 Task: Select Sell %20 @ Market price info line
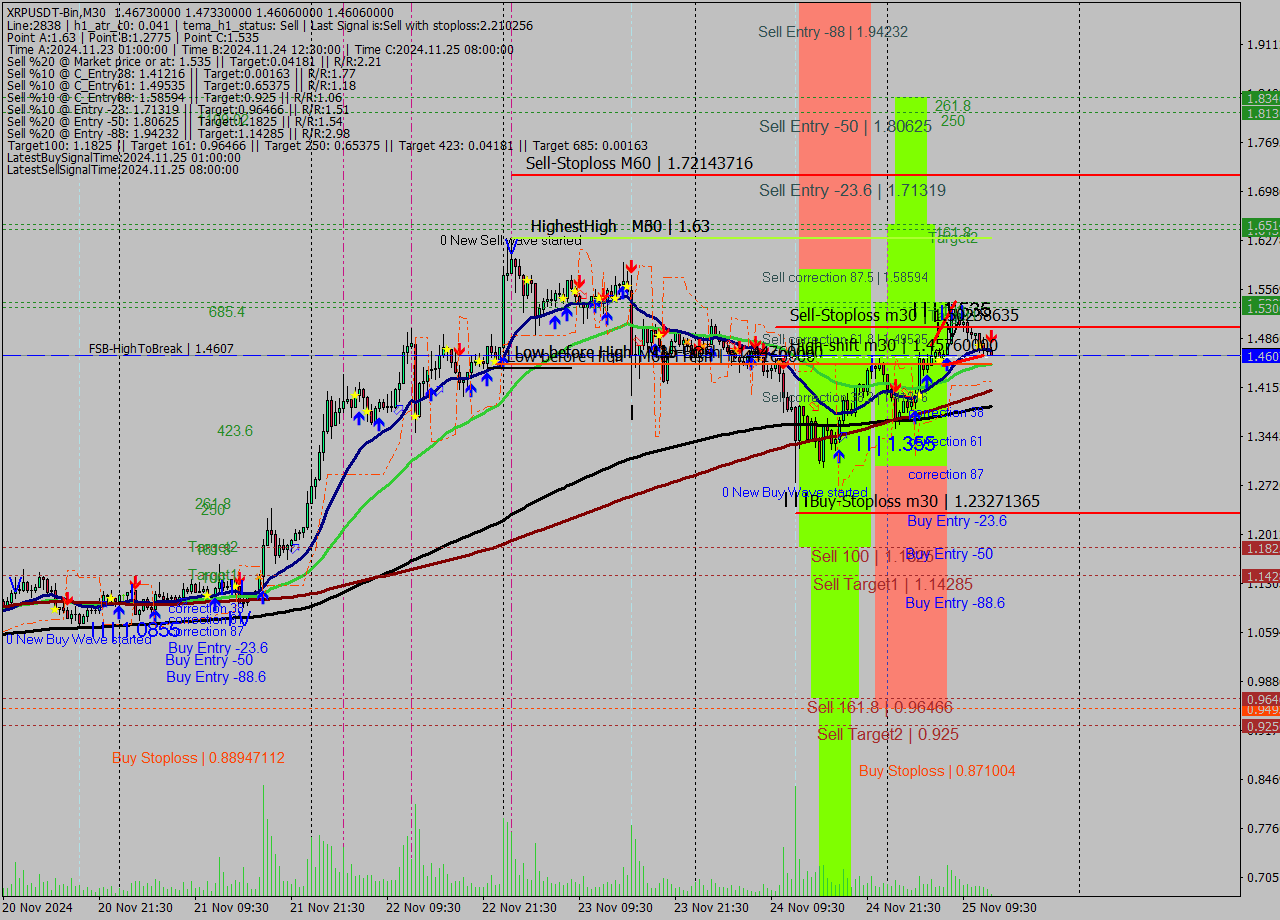(194, 62)
